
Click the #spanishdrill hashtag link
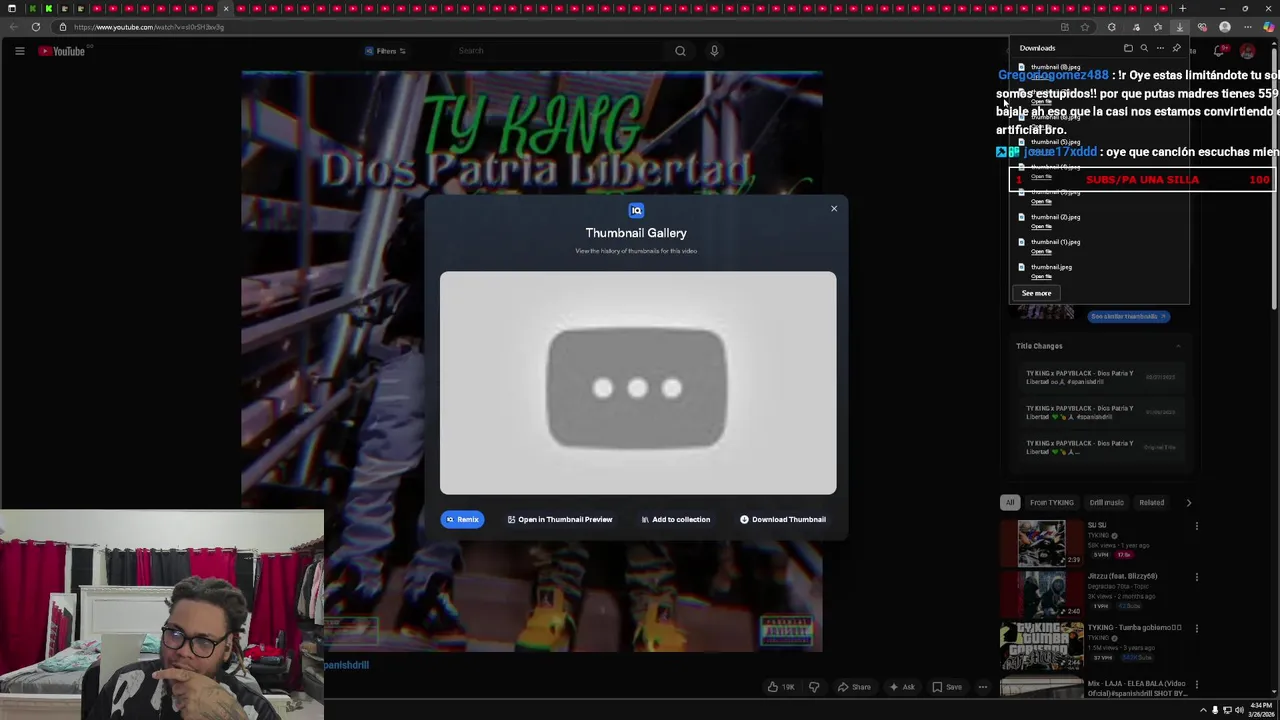(x=347, y=665)
